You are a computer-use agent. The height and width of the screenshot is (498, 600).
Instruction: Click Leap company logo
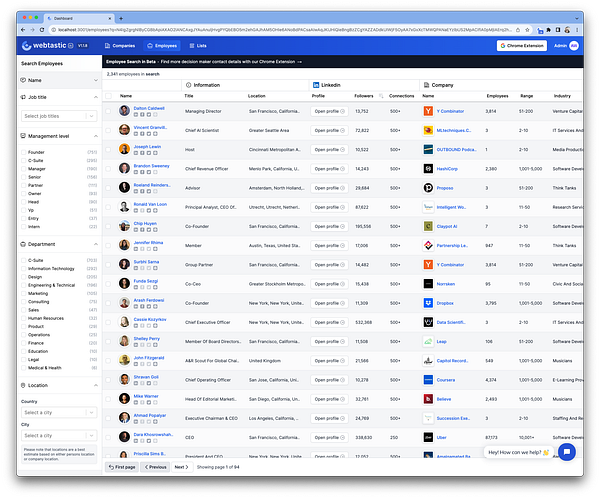[428, 341]
